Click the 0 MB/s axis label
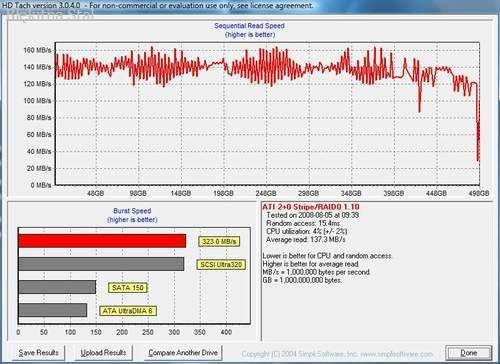Screen dimensions: 500x364 [x=41, y=185]
